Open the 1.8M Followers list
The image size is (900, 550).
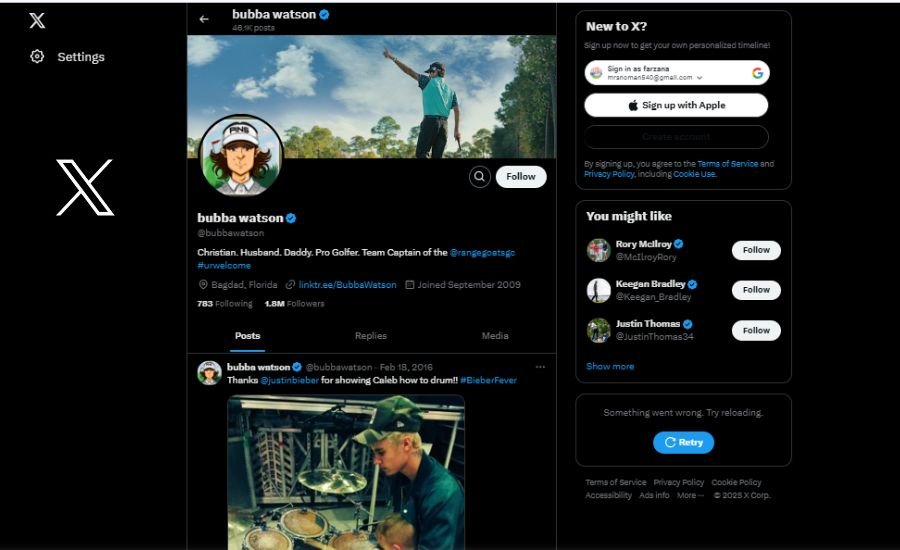294,304
